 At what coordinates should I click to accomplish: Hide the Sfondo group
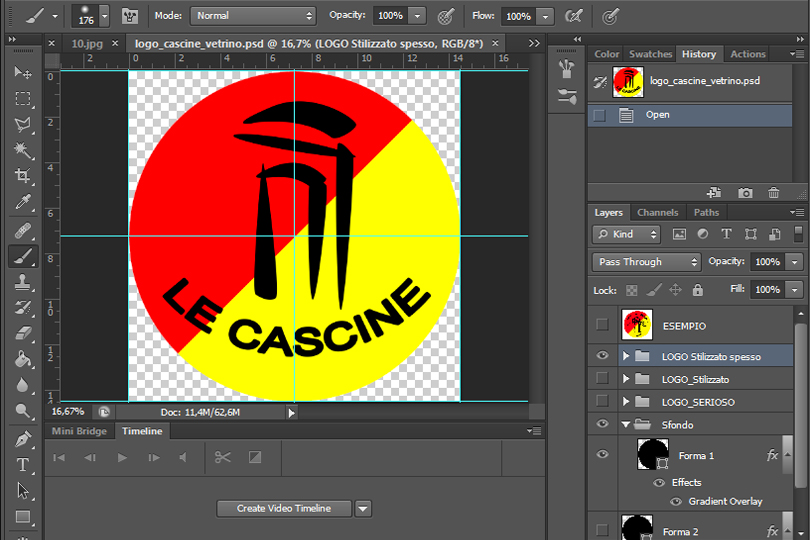602,424
